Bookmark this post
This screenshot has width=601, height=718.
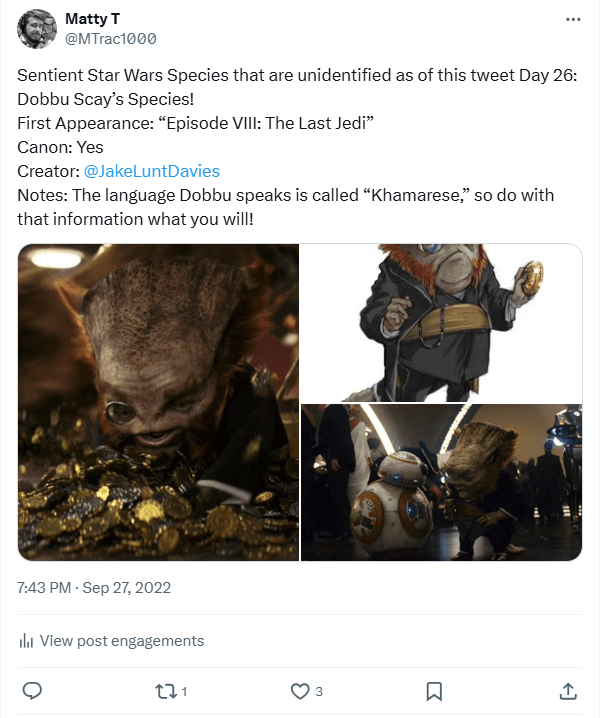(434, 691)
